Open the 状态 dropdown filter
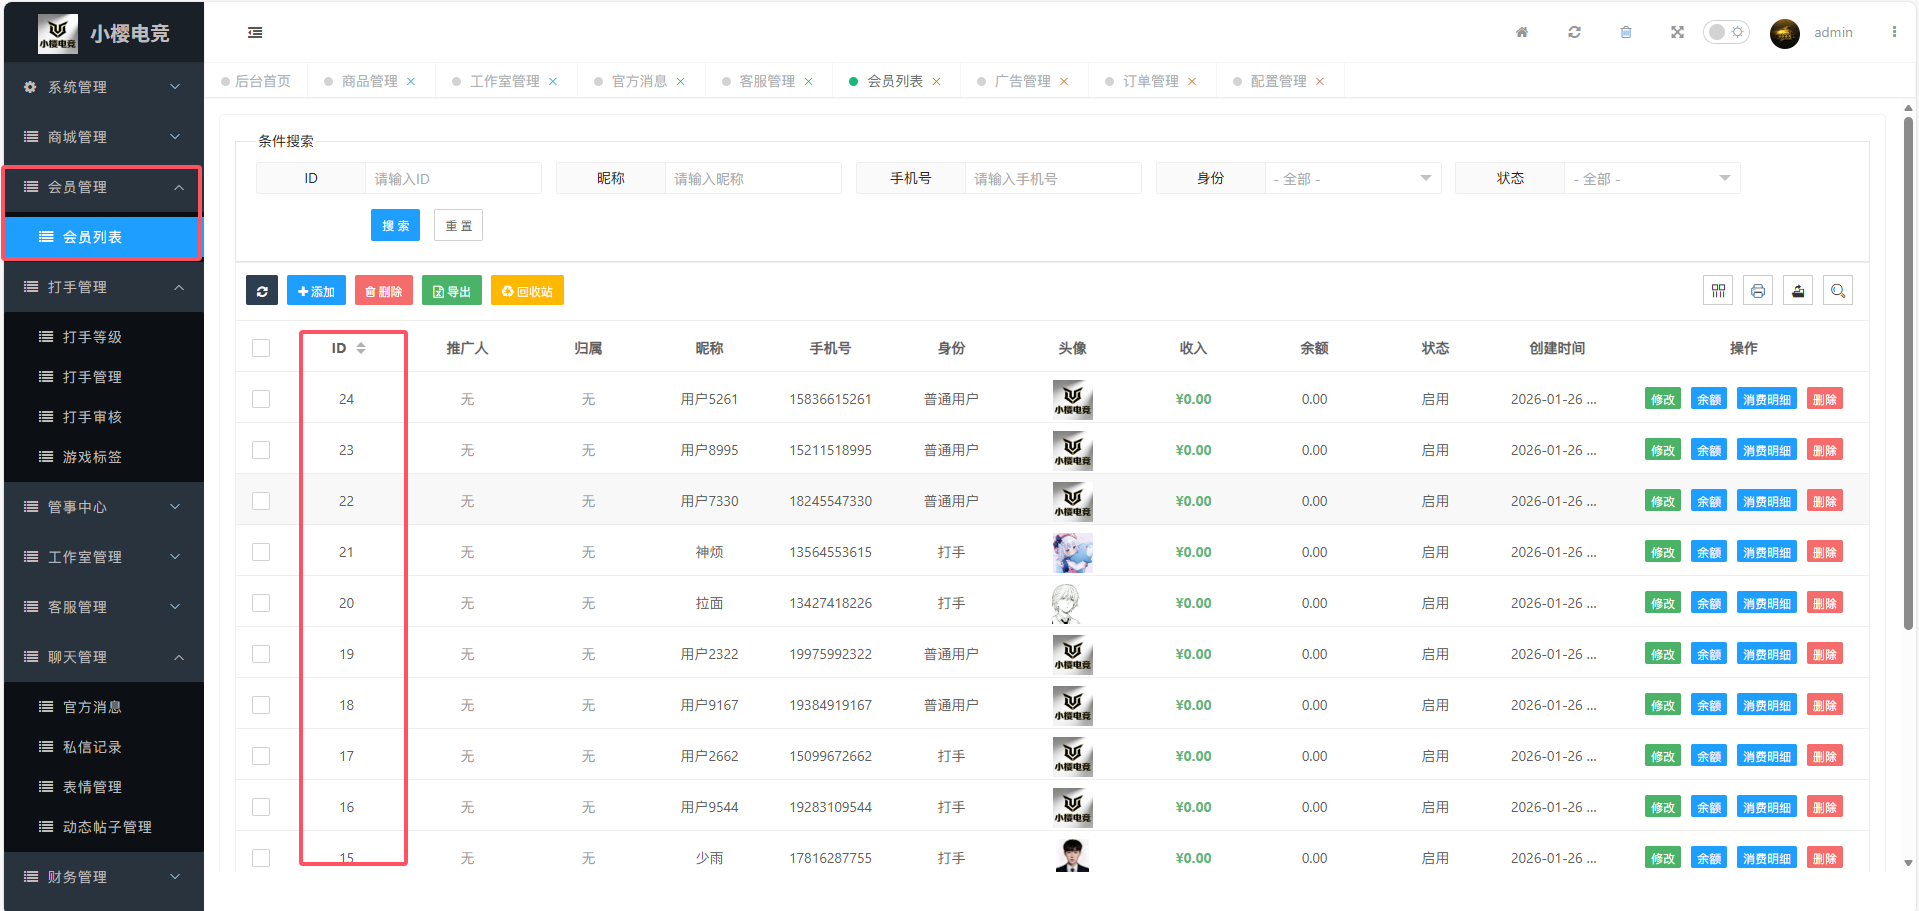The height and width of the screenshot is (911, 1919). pos(1651,178)
